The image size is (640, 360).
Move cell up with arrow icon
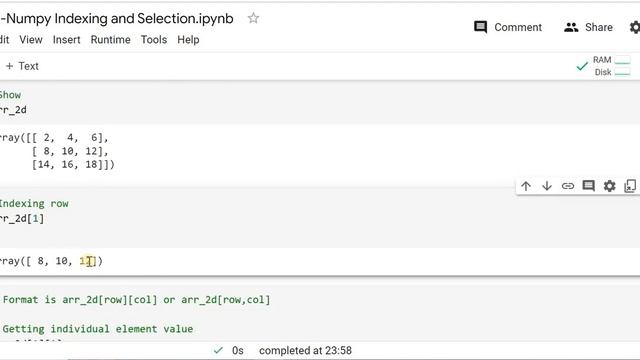coord(526,186)
